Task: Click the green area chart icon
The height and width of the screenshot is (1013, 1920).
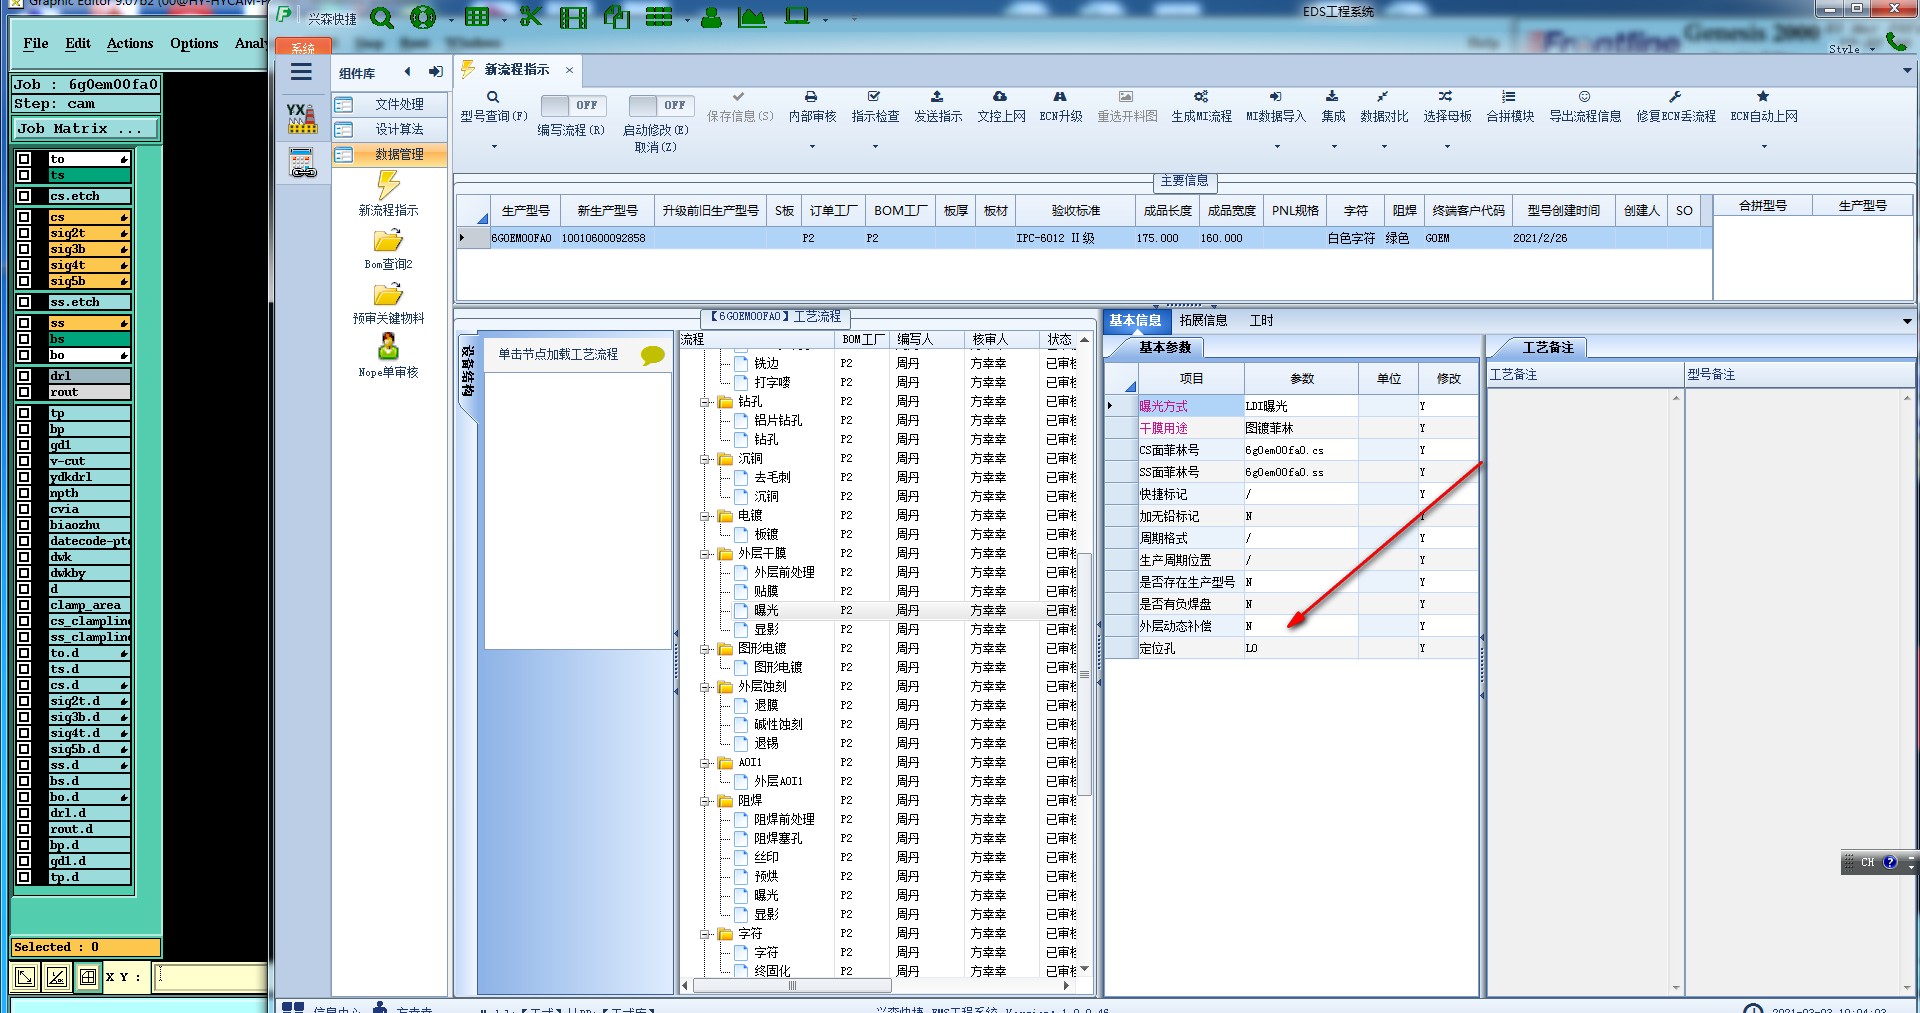Action: click(x=752, y=17)
